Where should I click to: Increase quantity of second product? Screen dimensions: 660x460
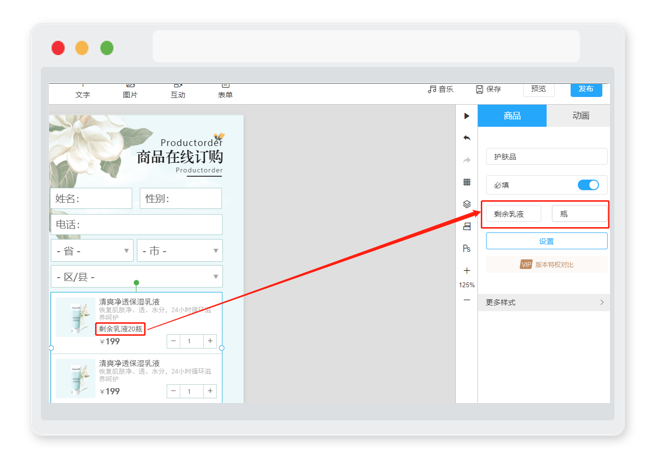210,391
